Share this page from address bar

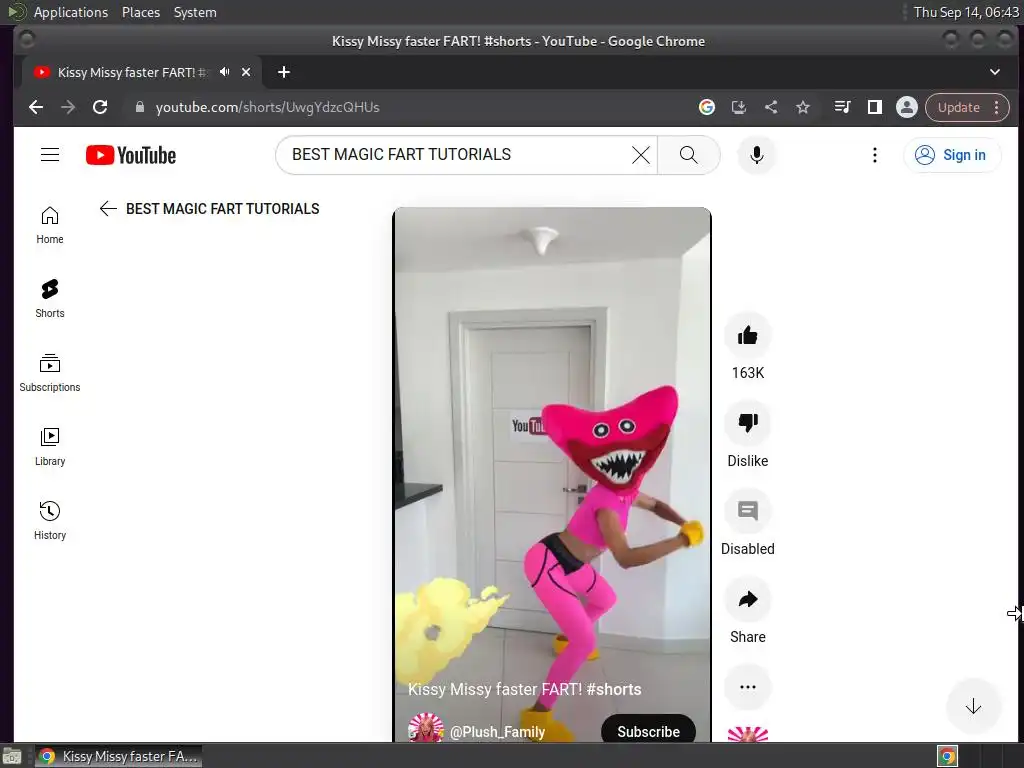click(x=771, y=107)
